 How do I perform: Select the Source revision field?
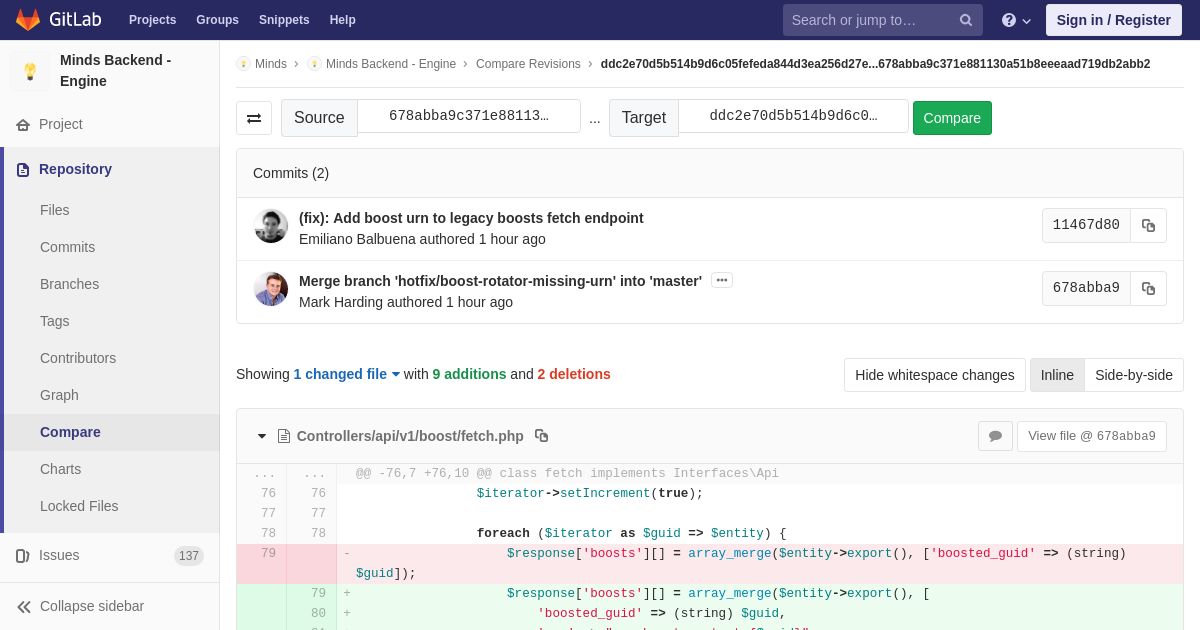pyautogui.click(x=469, y=116)
